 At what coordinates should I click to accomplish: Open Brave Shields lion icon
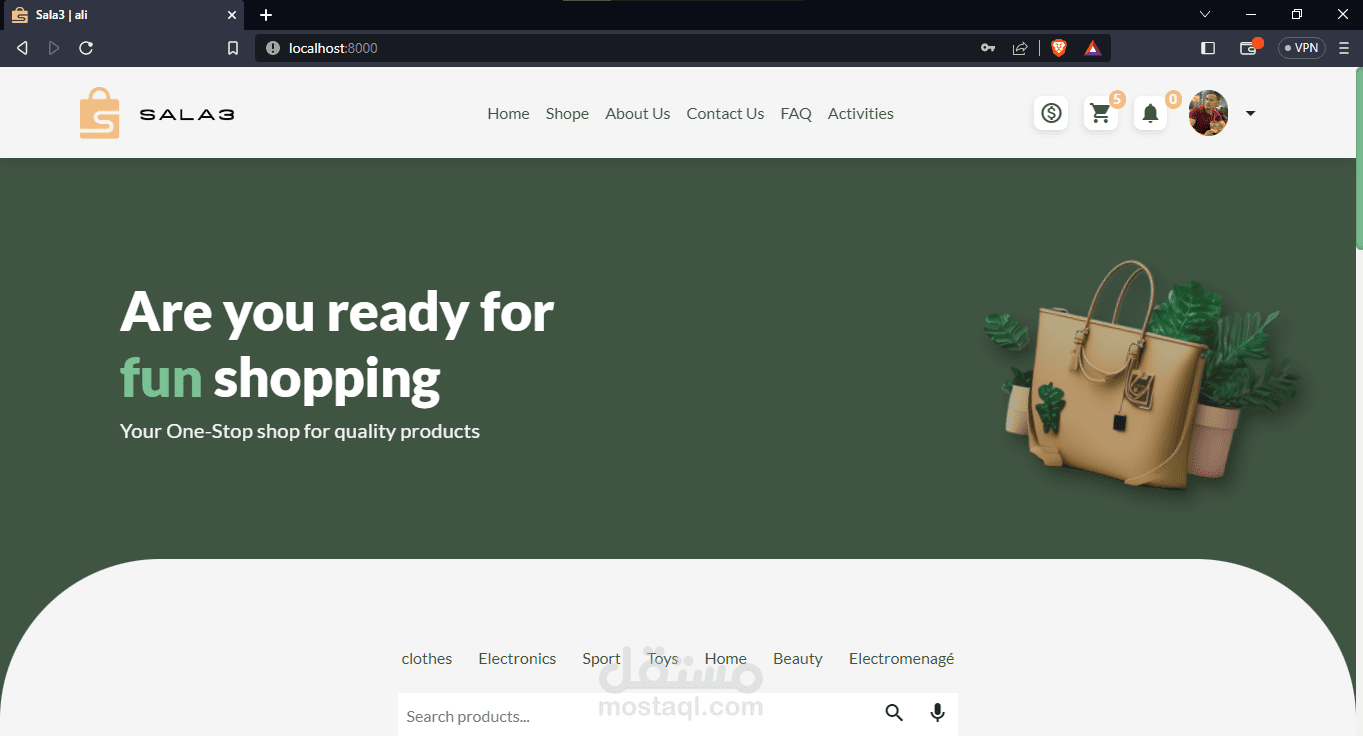[1059, 48]
